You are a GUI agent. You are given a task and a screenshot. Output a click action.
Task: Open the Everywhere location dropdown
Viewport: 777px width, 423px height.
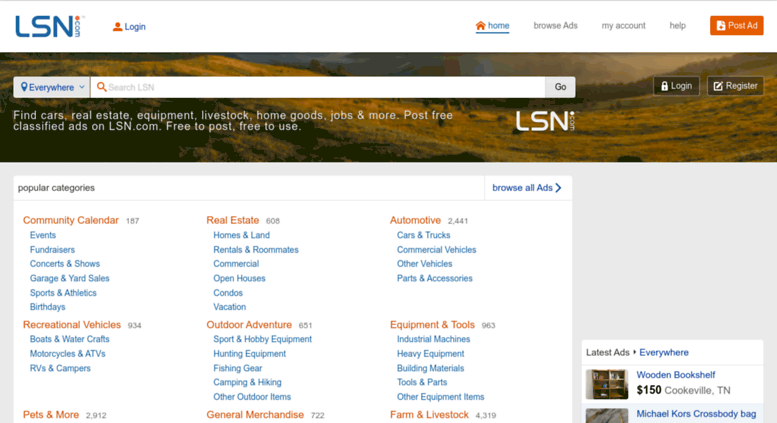point(52,87)
